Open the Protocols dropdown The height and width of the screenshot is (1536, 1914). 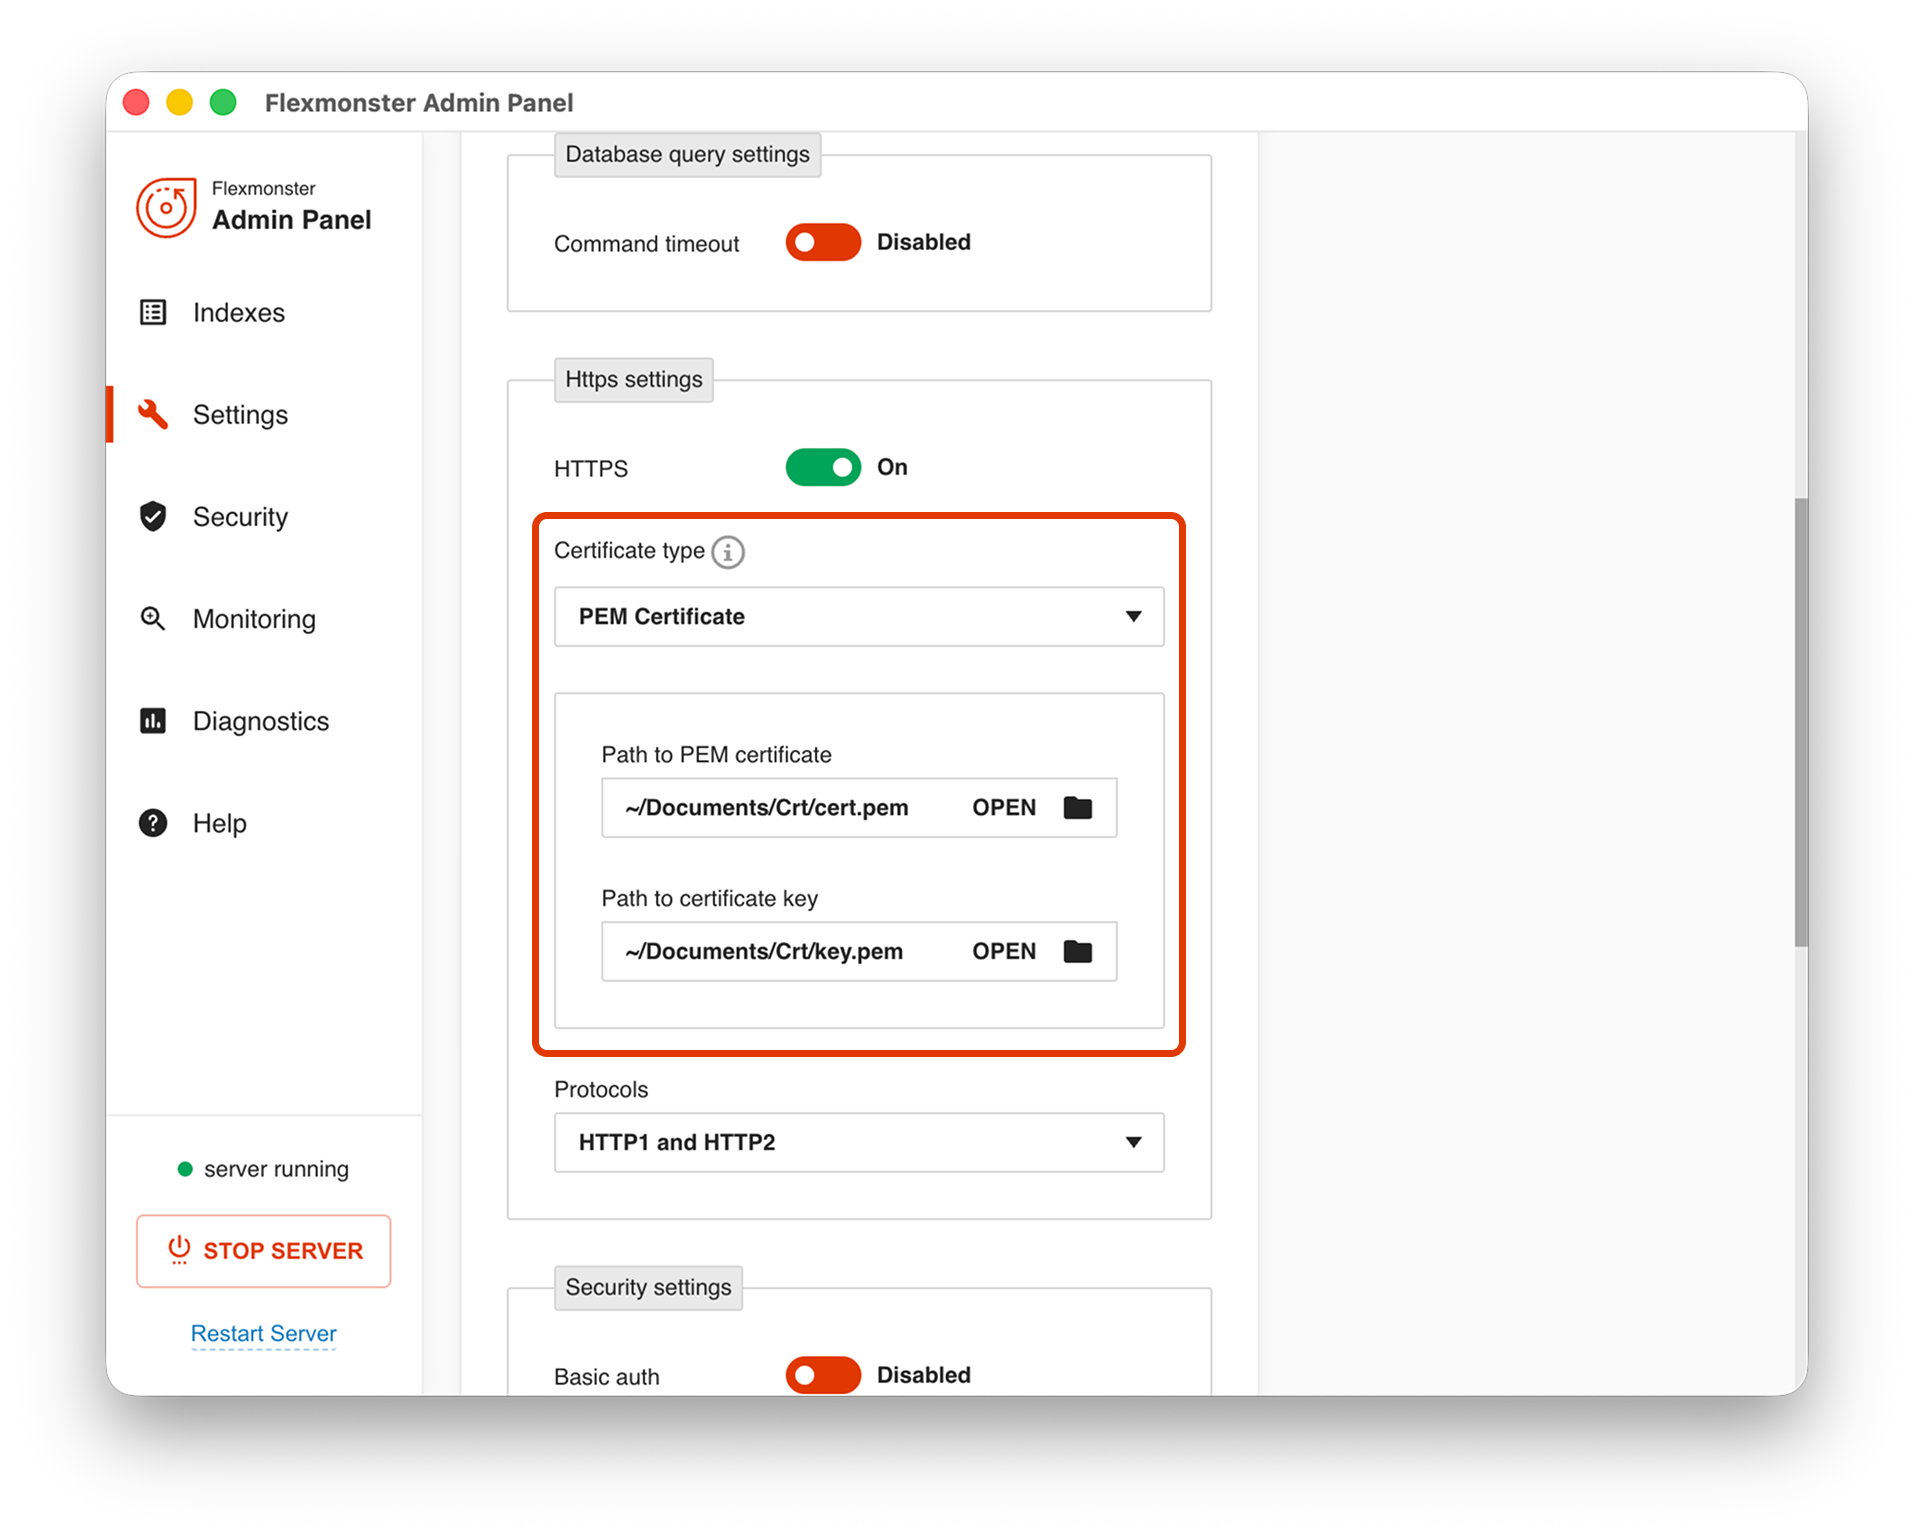(859, 1142)
